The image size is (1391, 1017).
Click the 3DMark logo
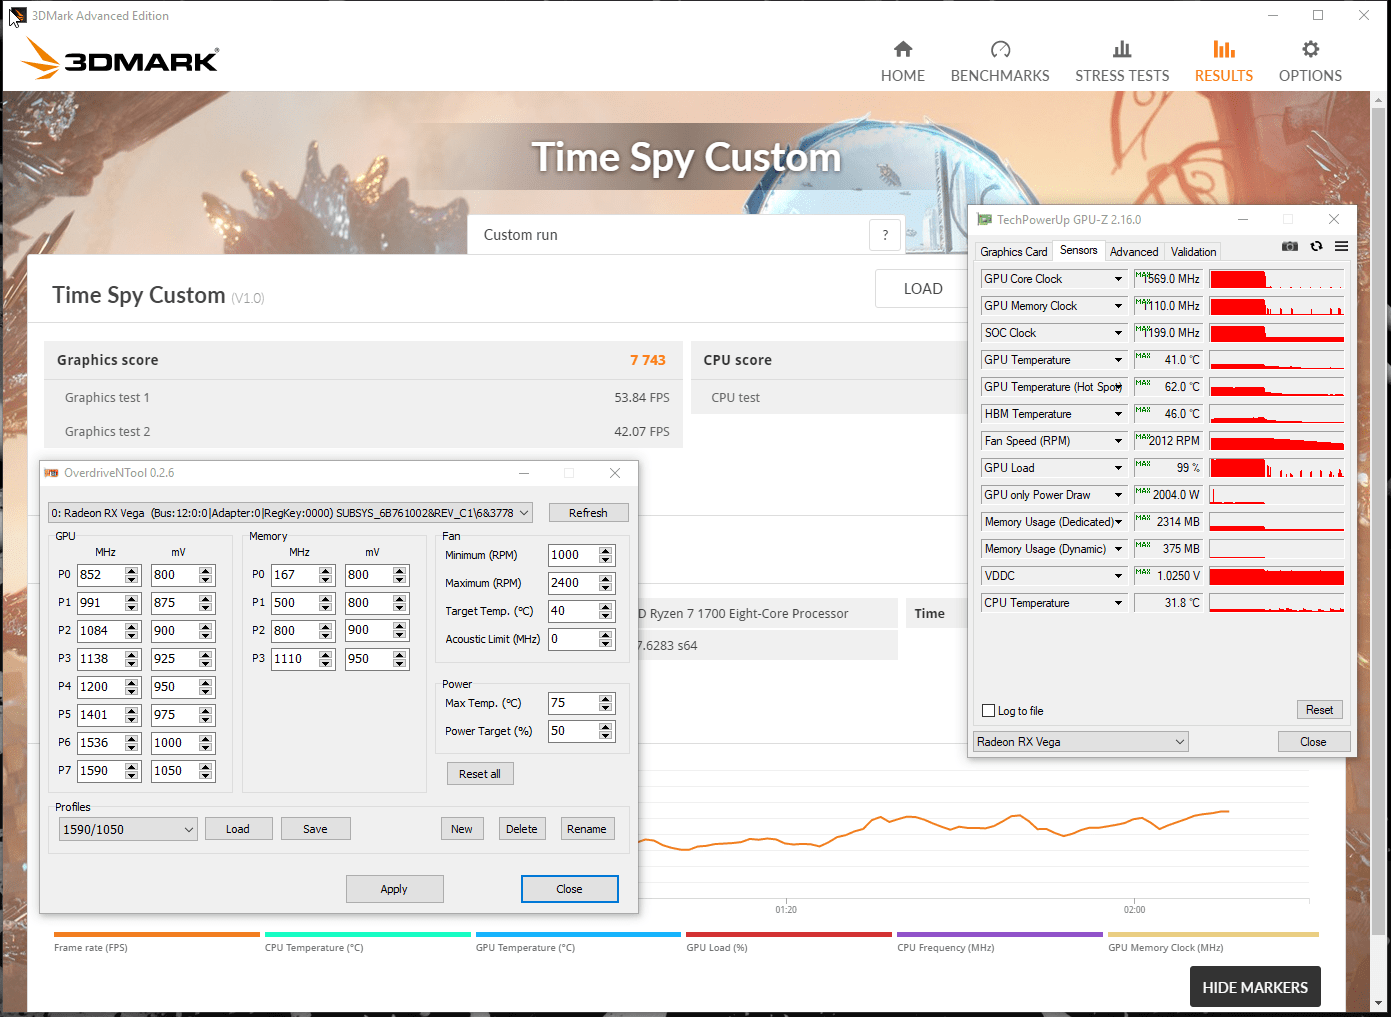120,59
